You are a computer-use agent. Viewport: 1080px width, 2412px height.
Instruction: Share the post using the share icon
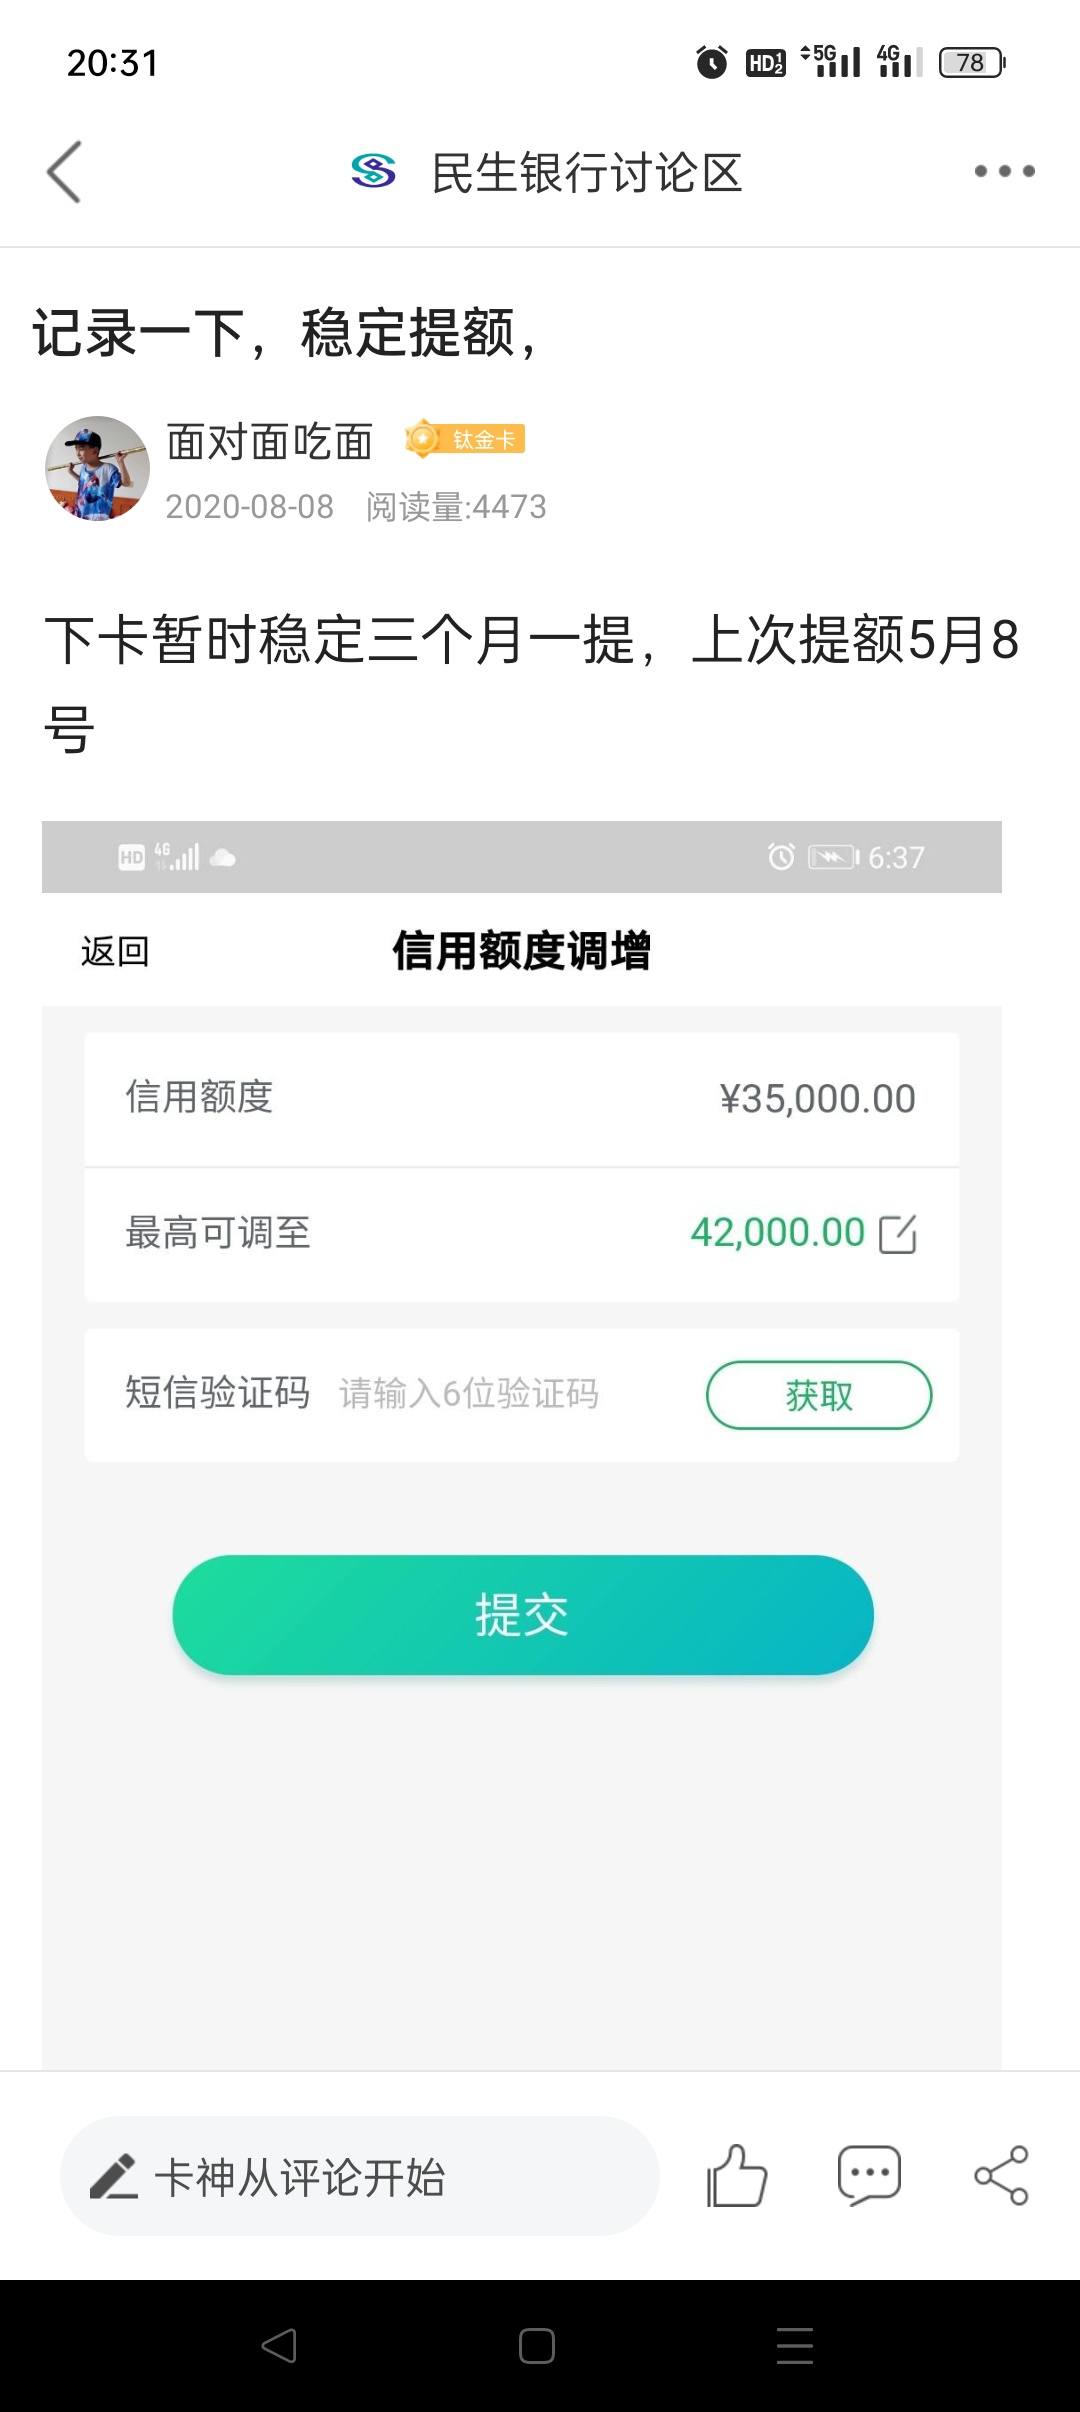1001,2176
